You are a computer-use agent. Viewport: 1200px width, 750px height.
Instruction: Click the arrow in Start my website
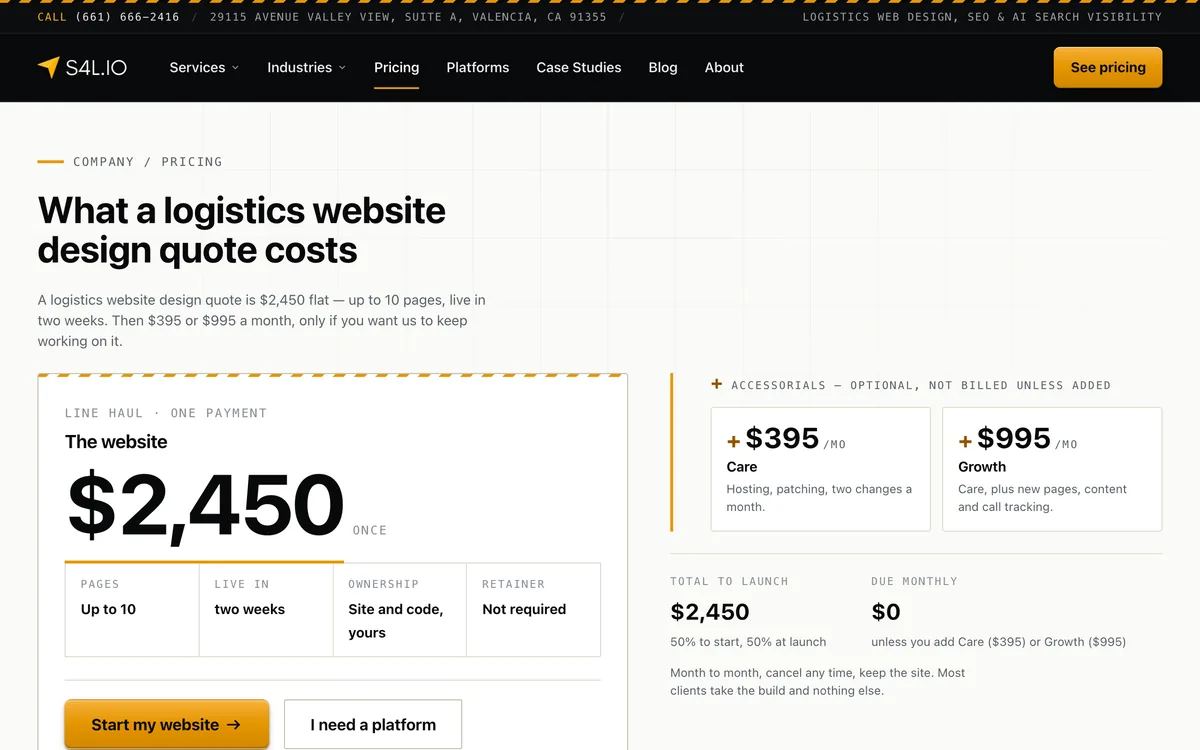click(x=234, y=725)
